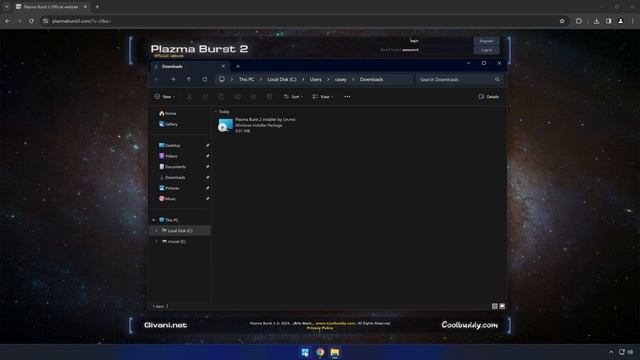640x360 pixels.
Task: Click the search magnifier icon in File Explorer
Action: pos(497,79)
